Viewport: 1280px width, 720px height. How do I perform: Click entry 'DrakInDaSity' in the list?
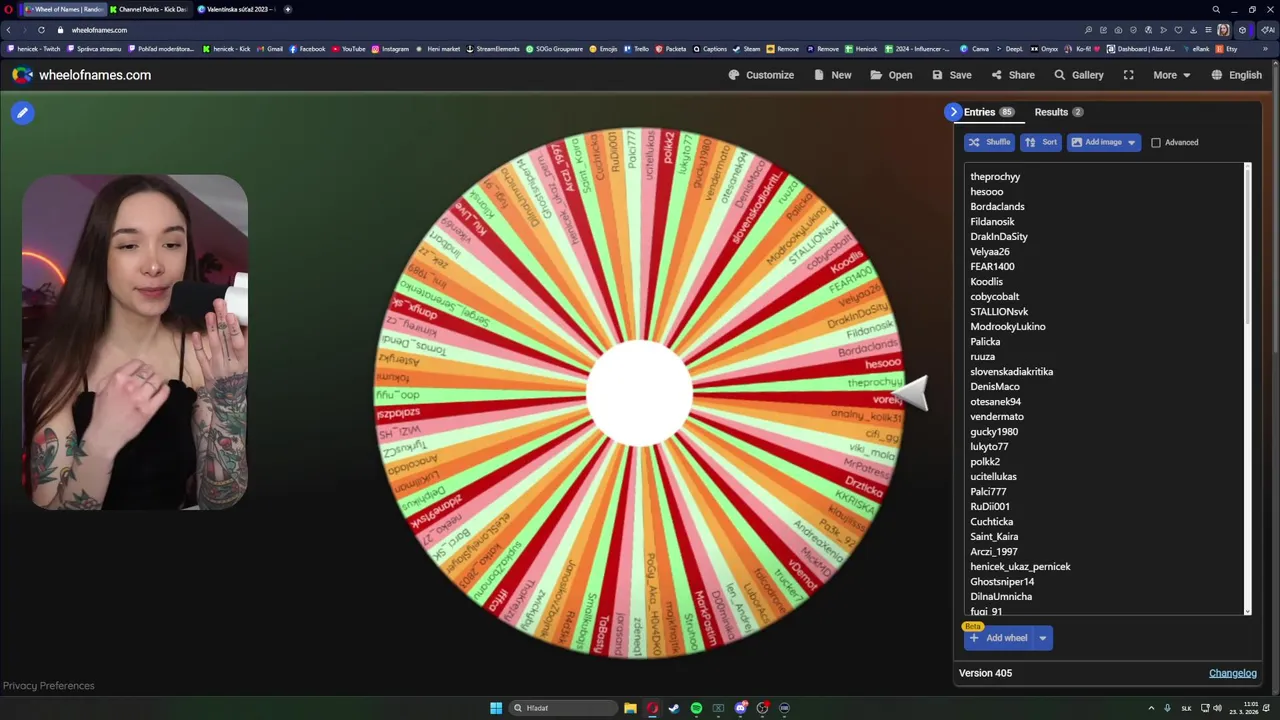[x=999, y=237]
